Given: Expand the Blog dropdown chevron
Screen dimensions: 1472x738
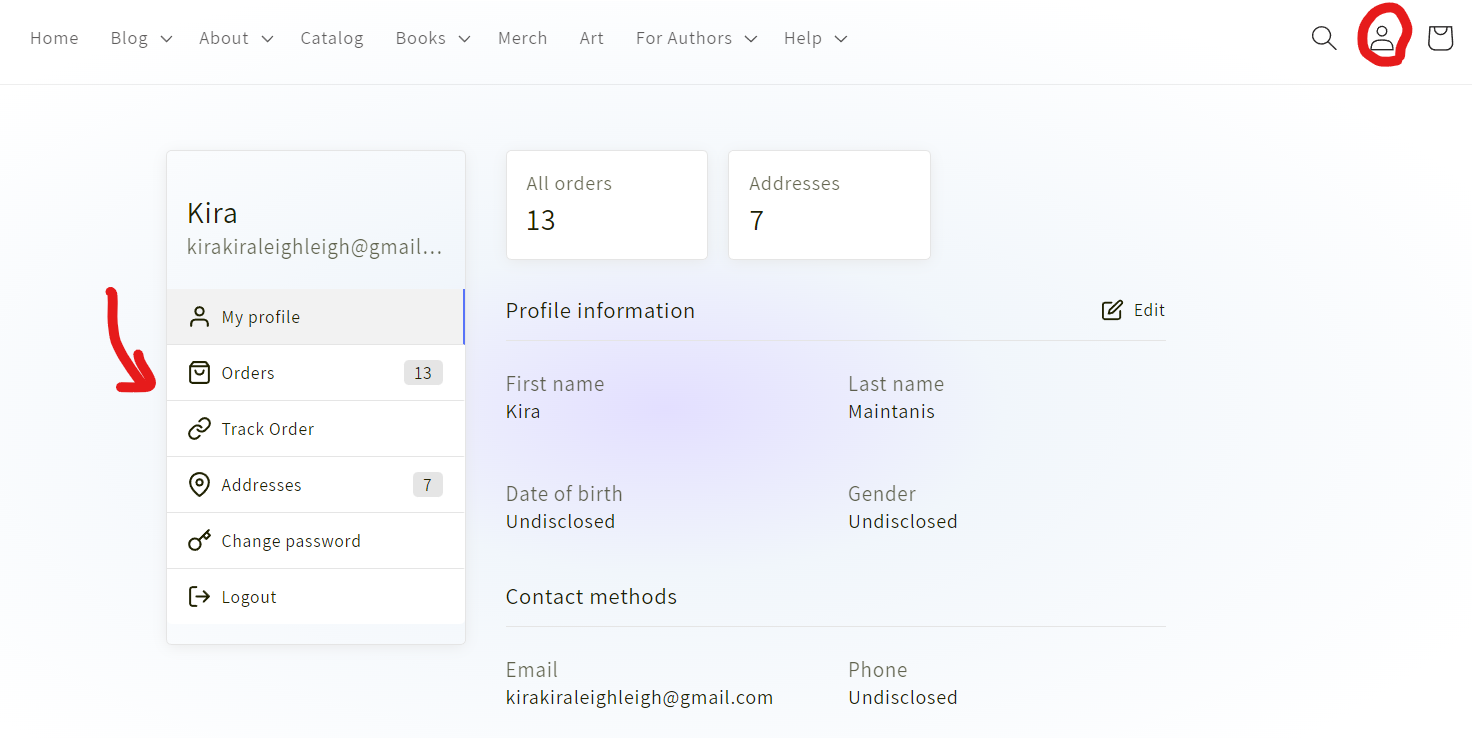Looking at the screenshot, I should (166, 39).
